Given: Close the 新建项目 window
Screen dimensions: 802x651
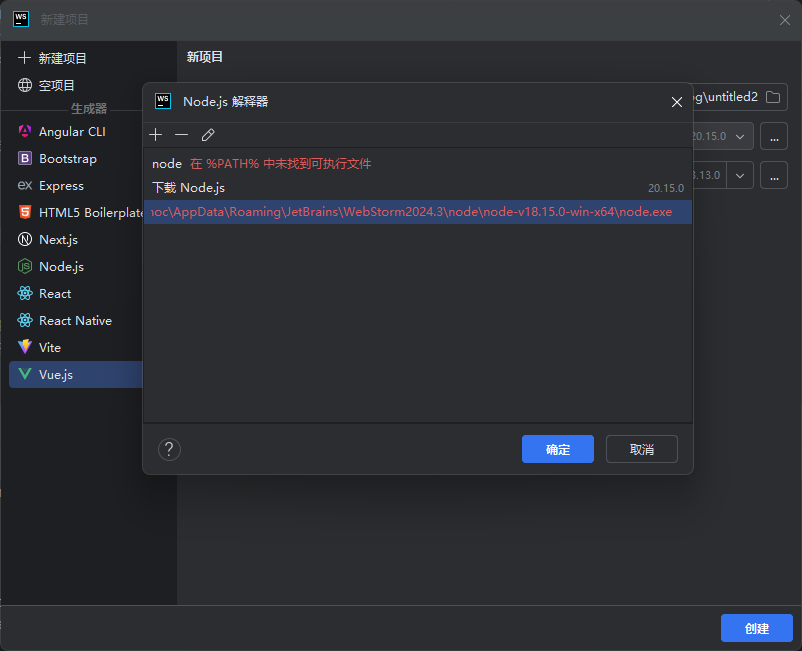Looking at the screenshot, I should coord(785,20).
